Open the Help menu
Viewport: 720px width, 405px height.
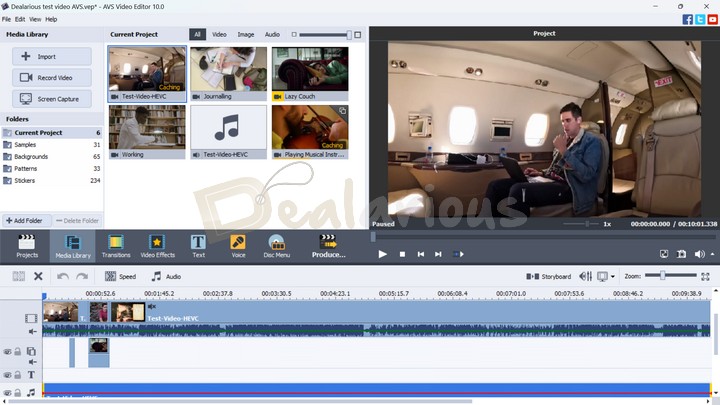tap(51, 19)
